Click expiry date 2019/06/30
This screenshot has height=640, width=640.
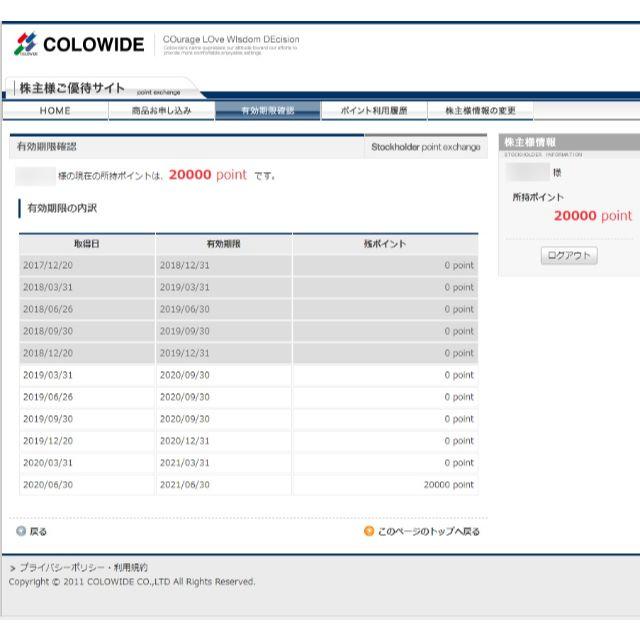click(184, 309)
